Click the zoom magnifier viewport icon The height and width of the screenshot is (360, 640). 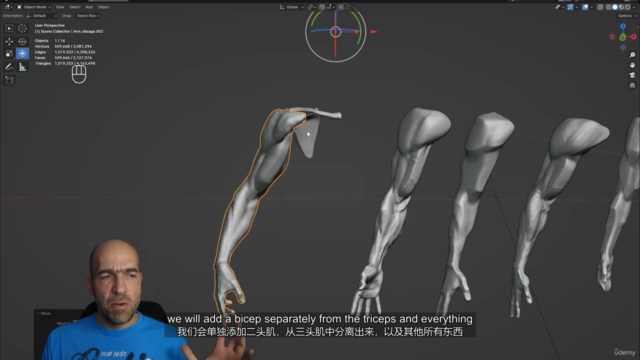[632, 55]
